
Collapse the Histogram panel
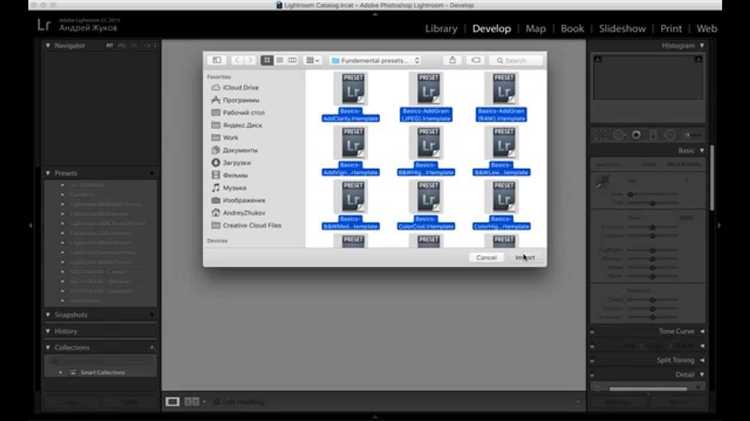click(702, 45)
